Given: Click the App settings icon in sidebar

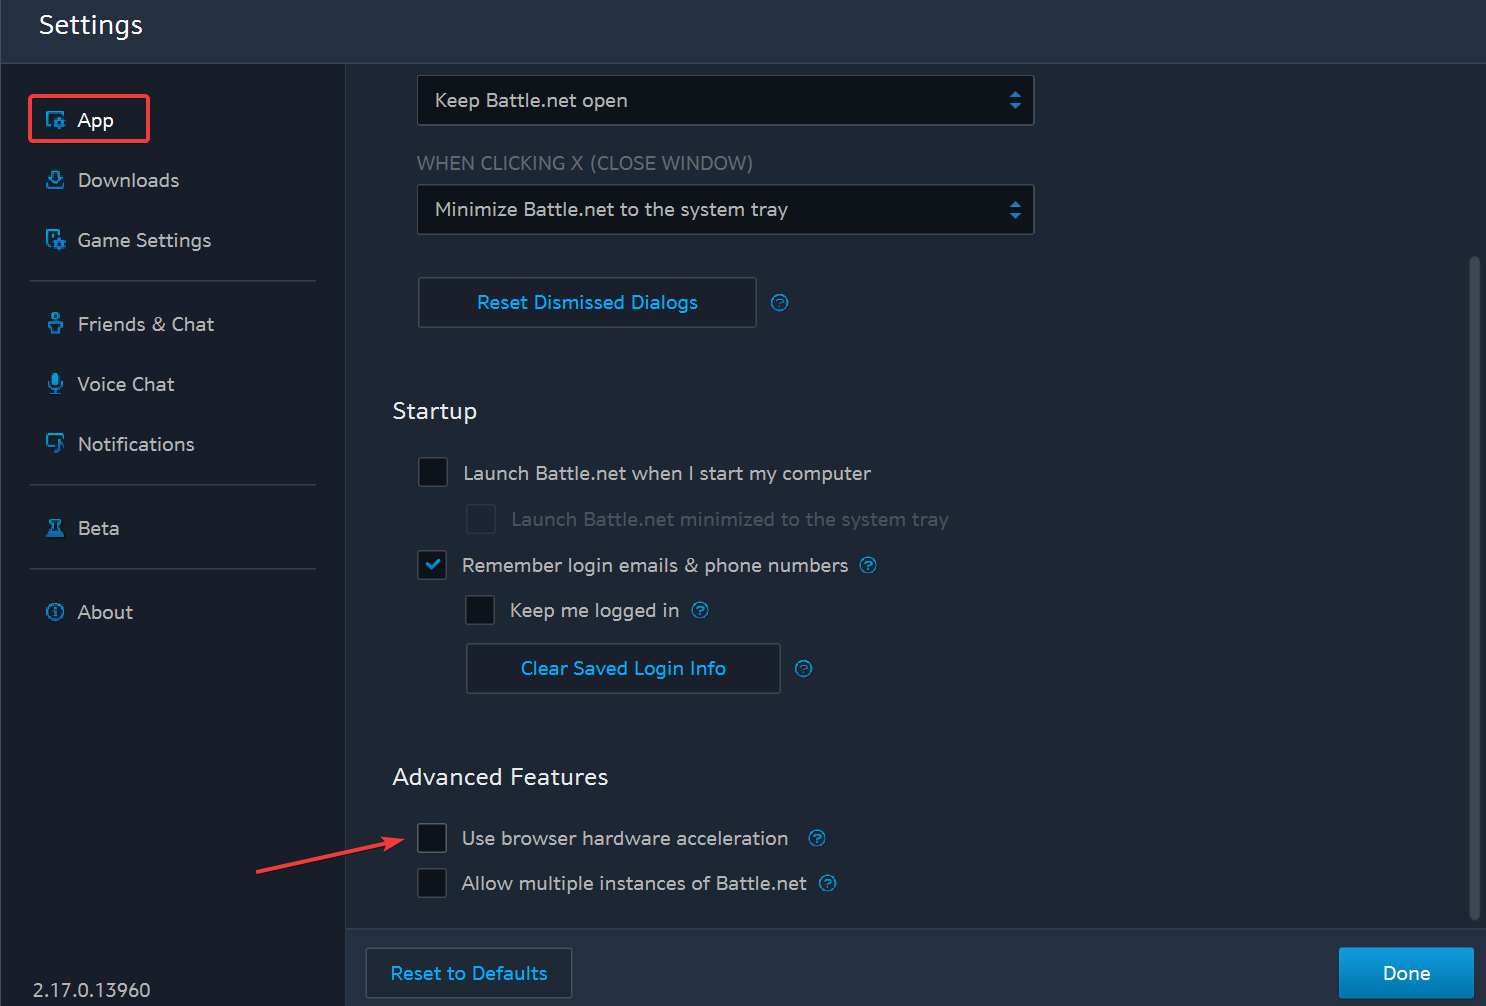Looking at the screenshot, I should 56,120.
